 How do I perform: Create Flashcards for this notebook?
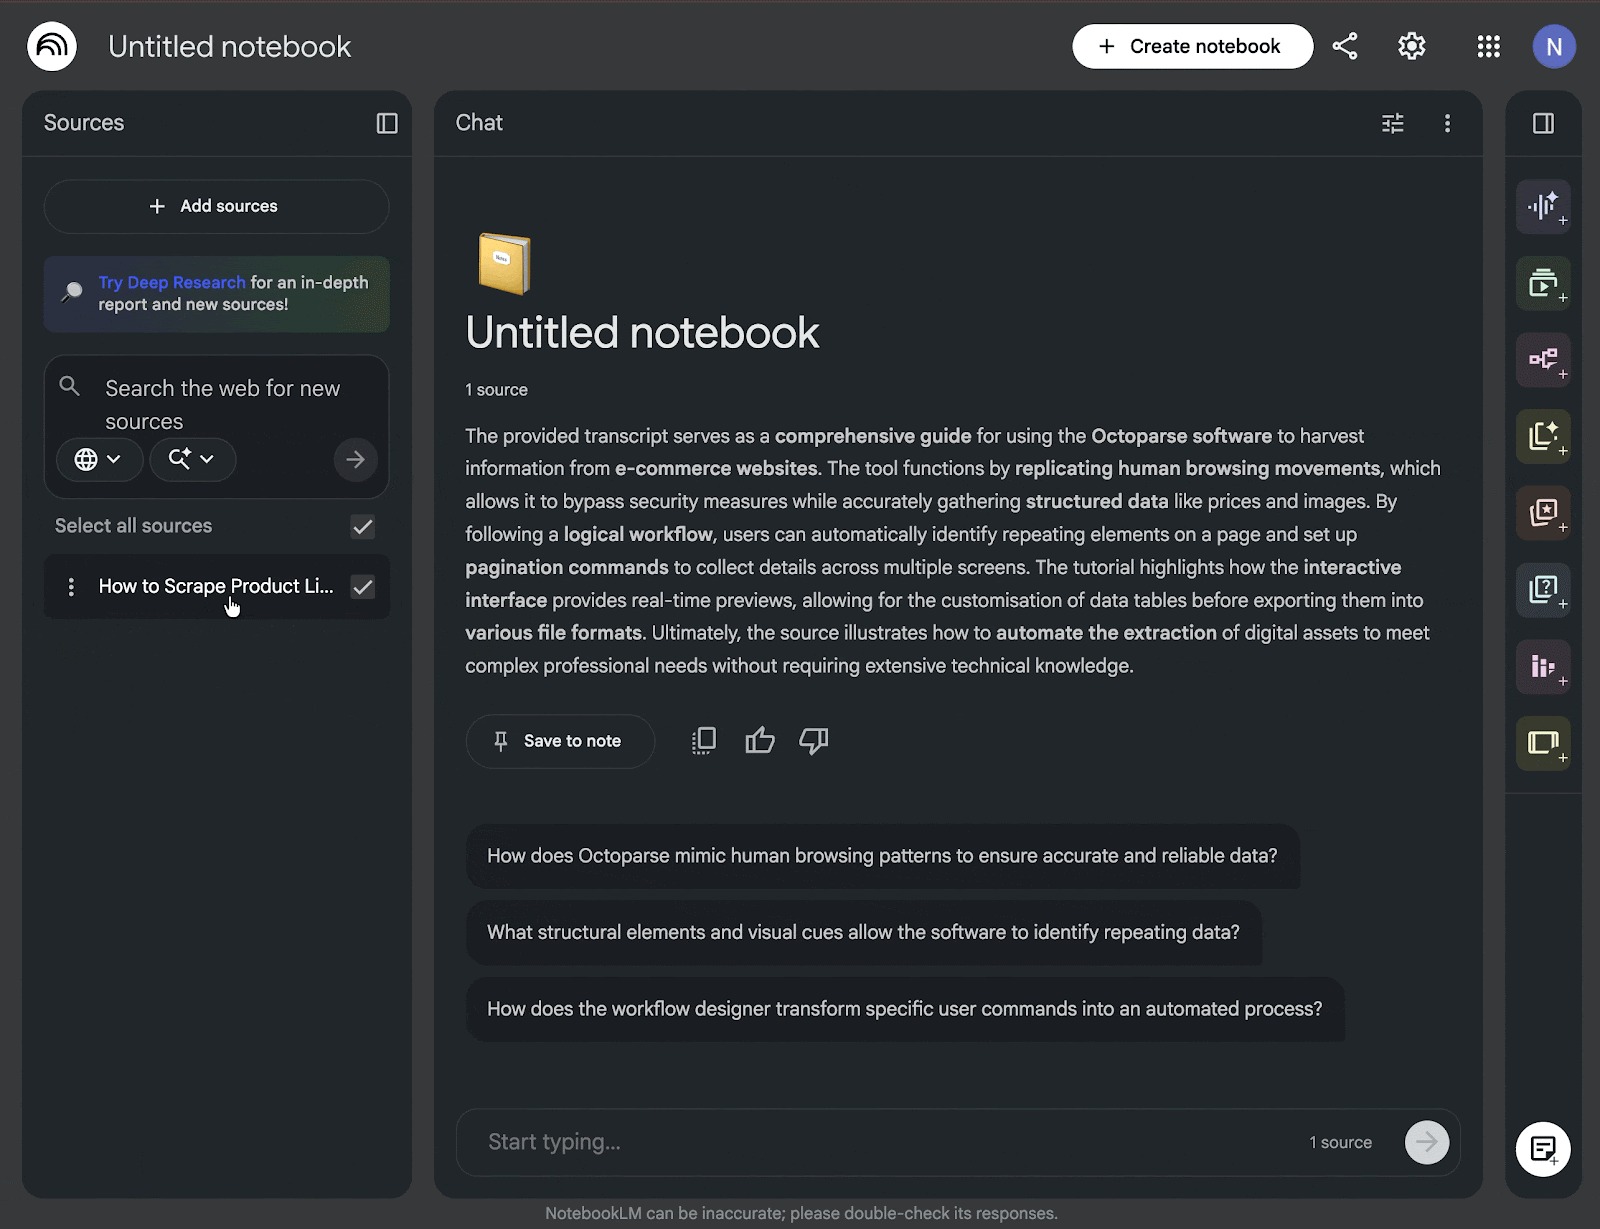pos(1542,513)
